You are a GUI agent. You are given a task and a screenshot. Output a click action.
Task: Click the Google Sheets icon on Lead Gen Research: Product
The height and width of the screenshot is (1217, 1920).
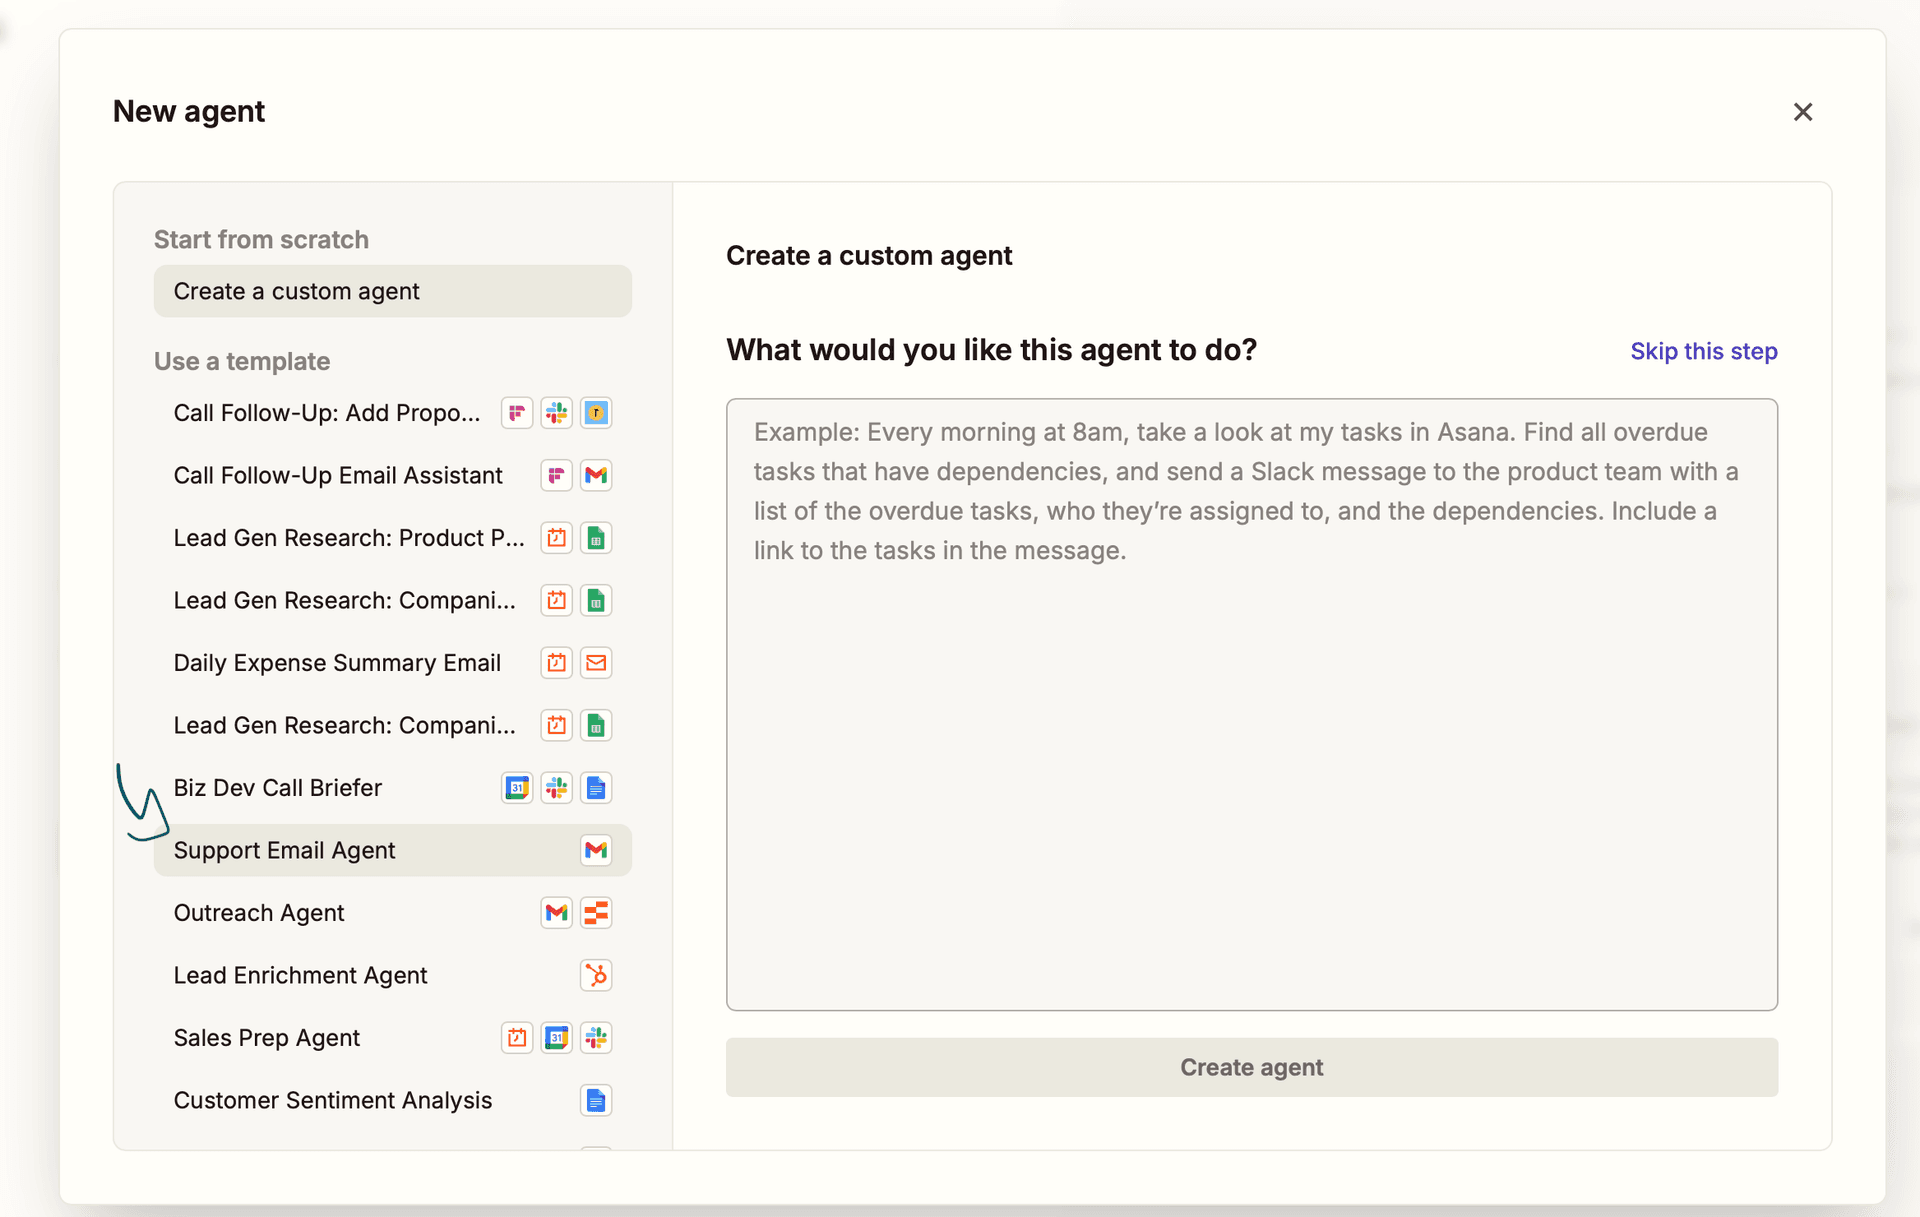597,537
